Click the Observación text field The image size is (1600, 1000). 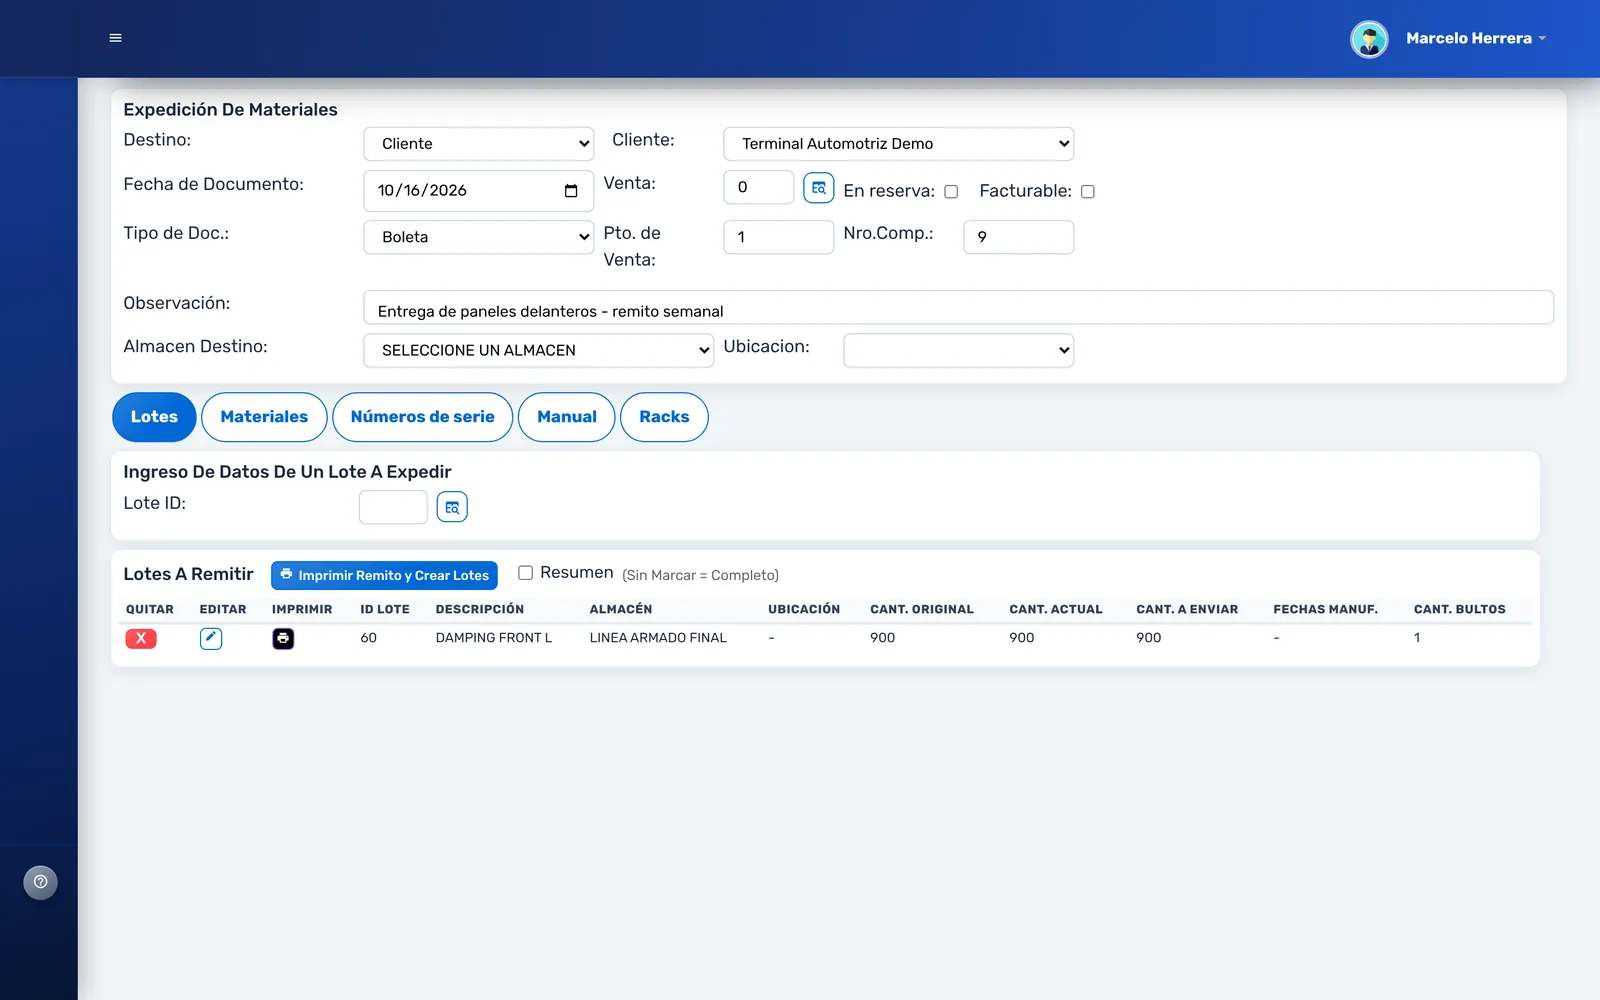(959, 308)
